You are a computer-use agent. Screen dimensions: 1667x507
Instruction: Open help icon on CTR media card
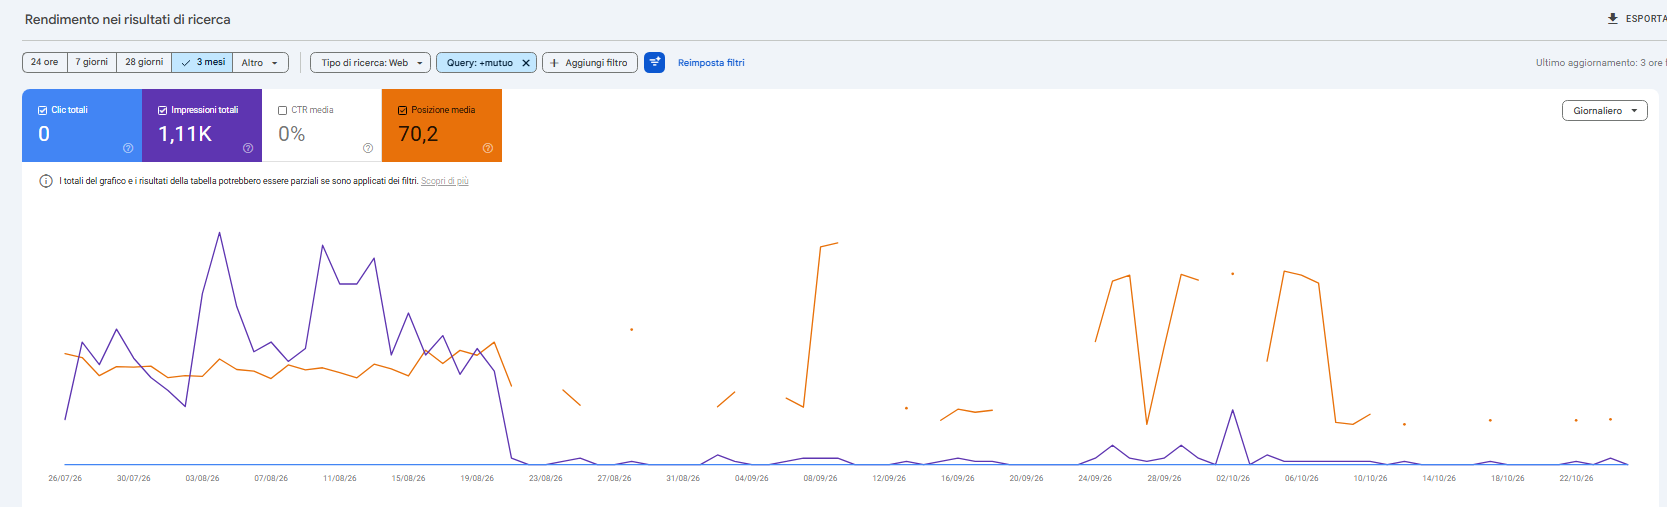pyautogui.click(x=368, y=148)
